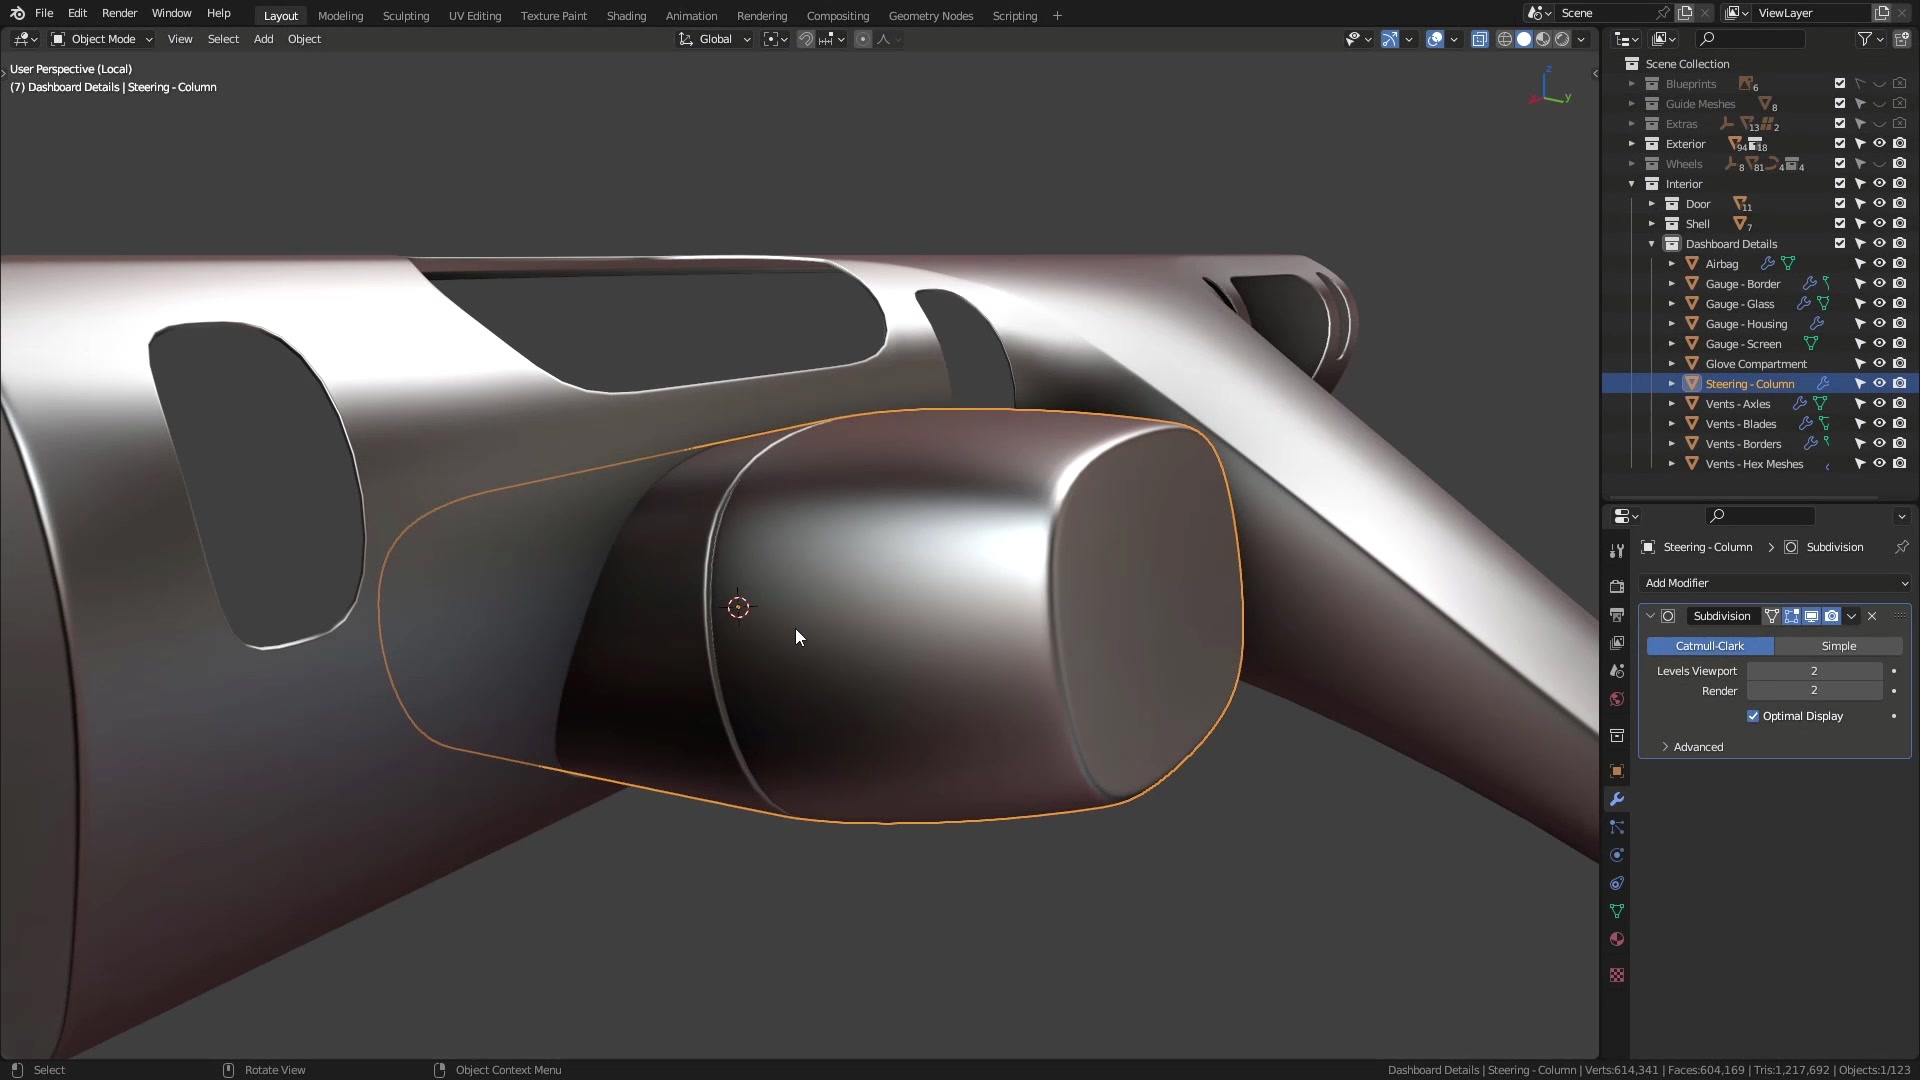Image resolution: width=1920 pixels, height=1080 pixels.
Task: Adjust the Render levels value field
Action: pyautogui.click(x=1814, y=691)
